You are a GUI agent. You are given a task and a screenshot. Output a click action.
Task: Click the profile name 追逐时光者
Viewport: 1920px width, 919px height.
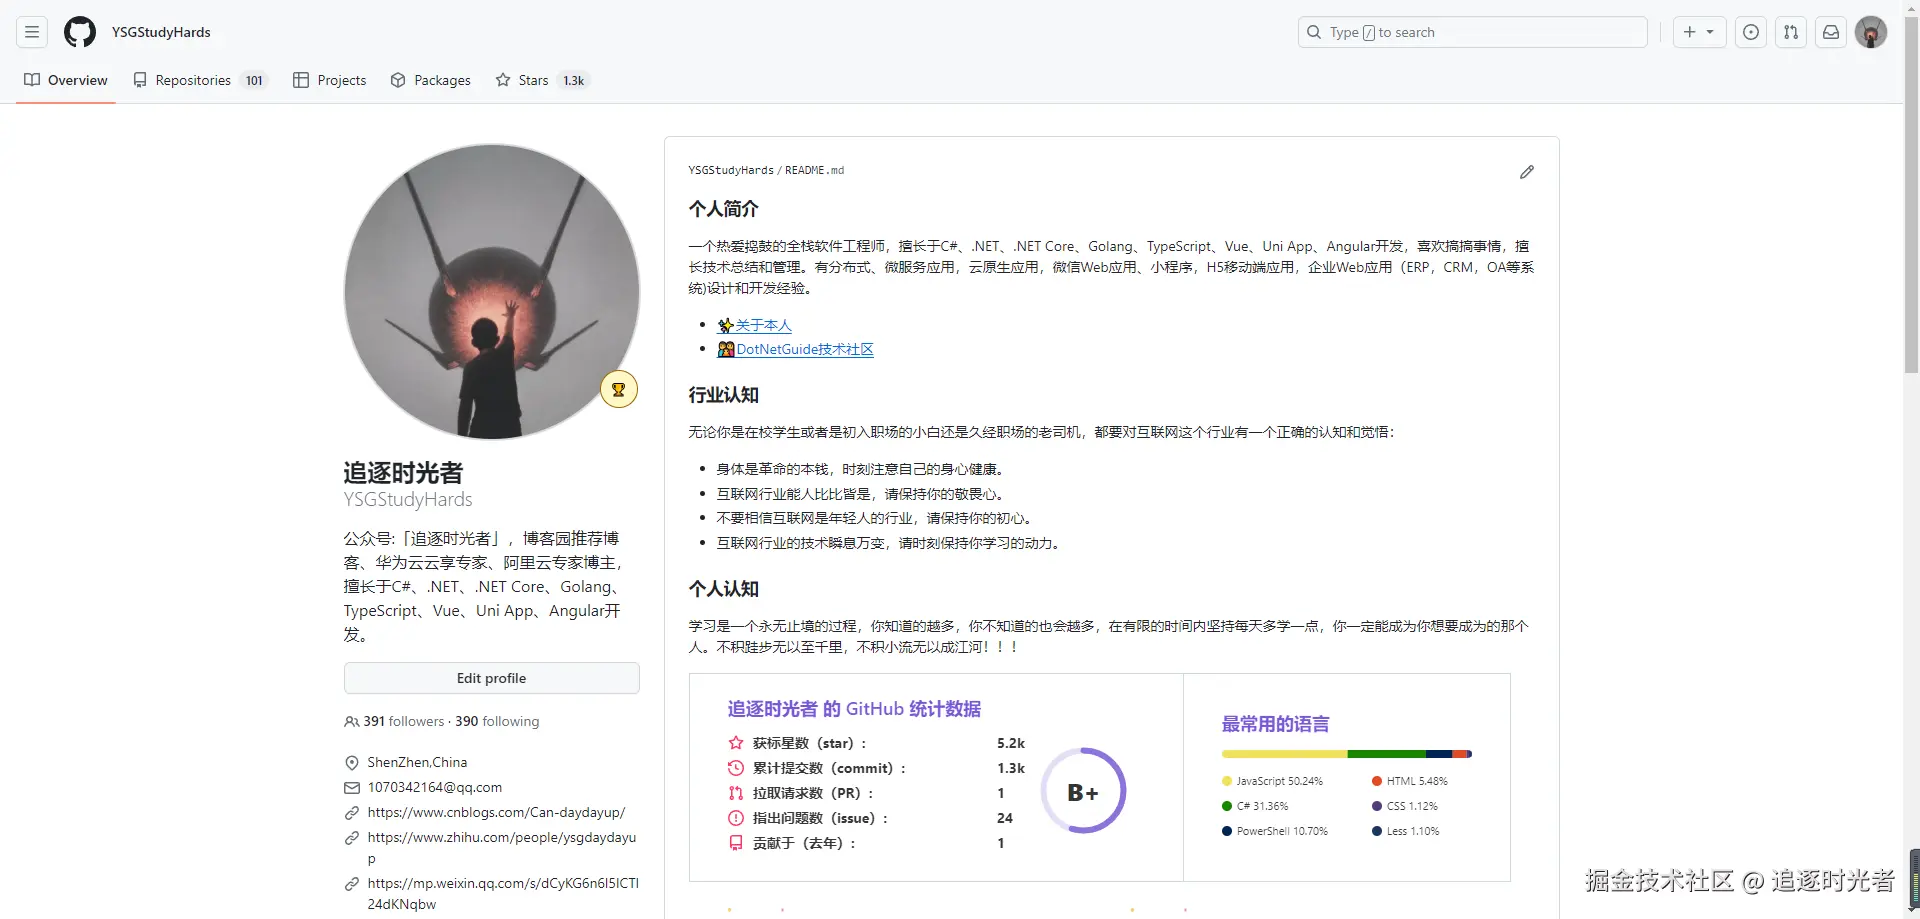coord(403,472)
